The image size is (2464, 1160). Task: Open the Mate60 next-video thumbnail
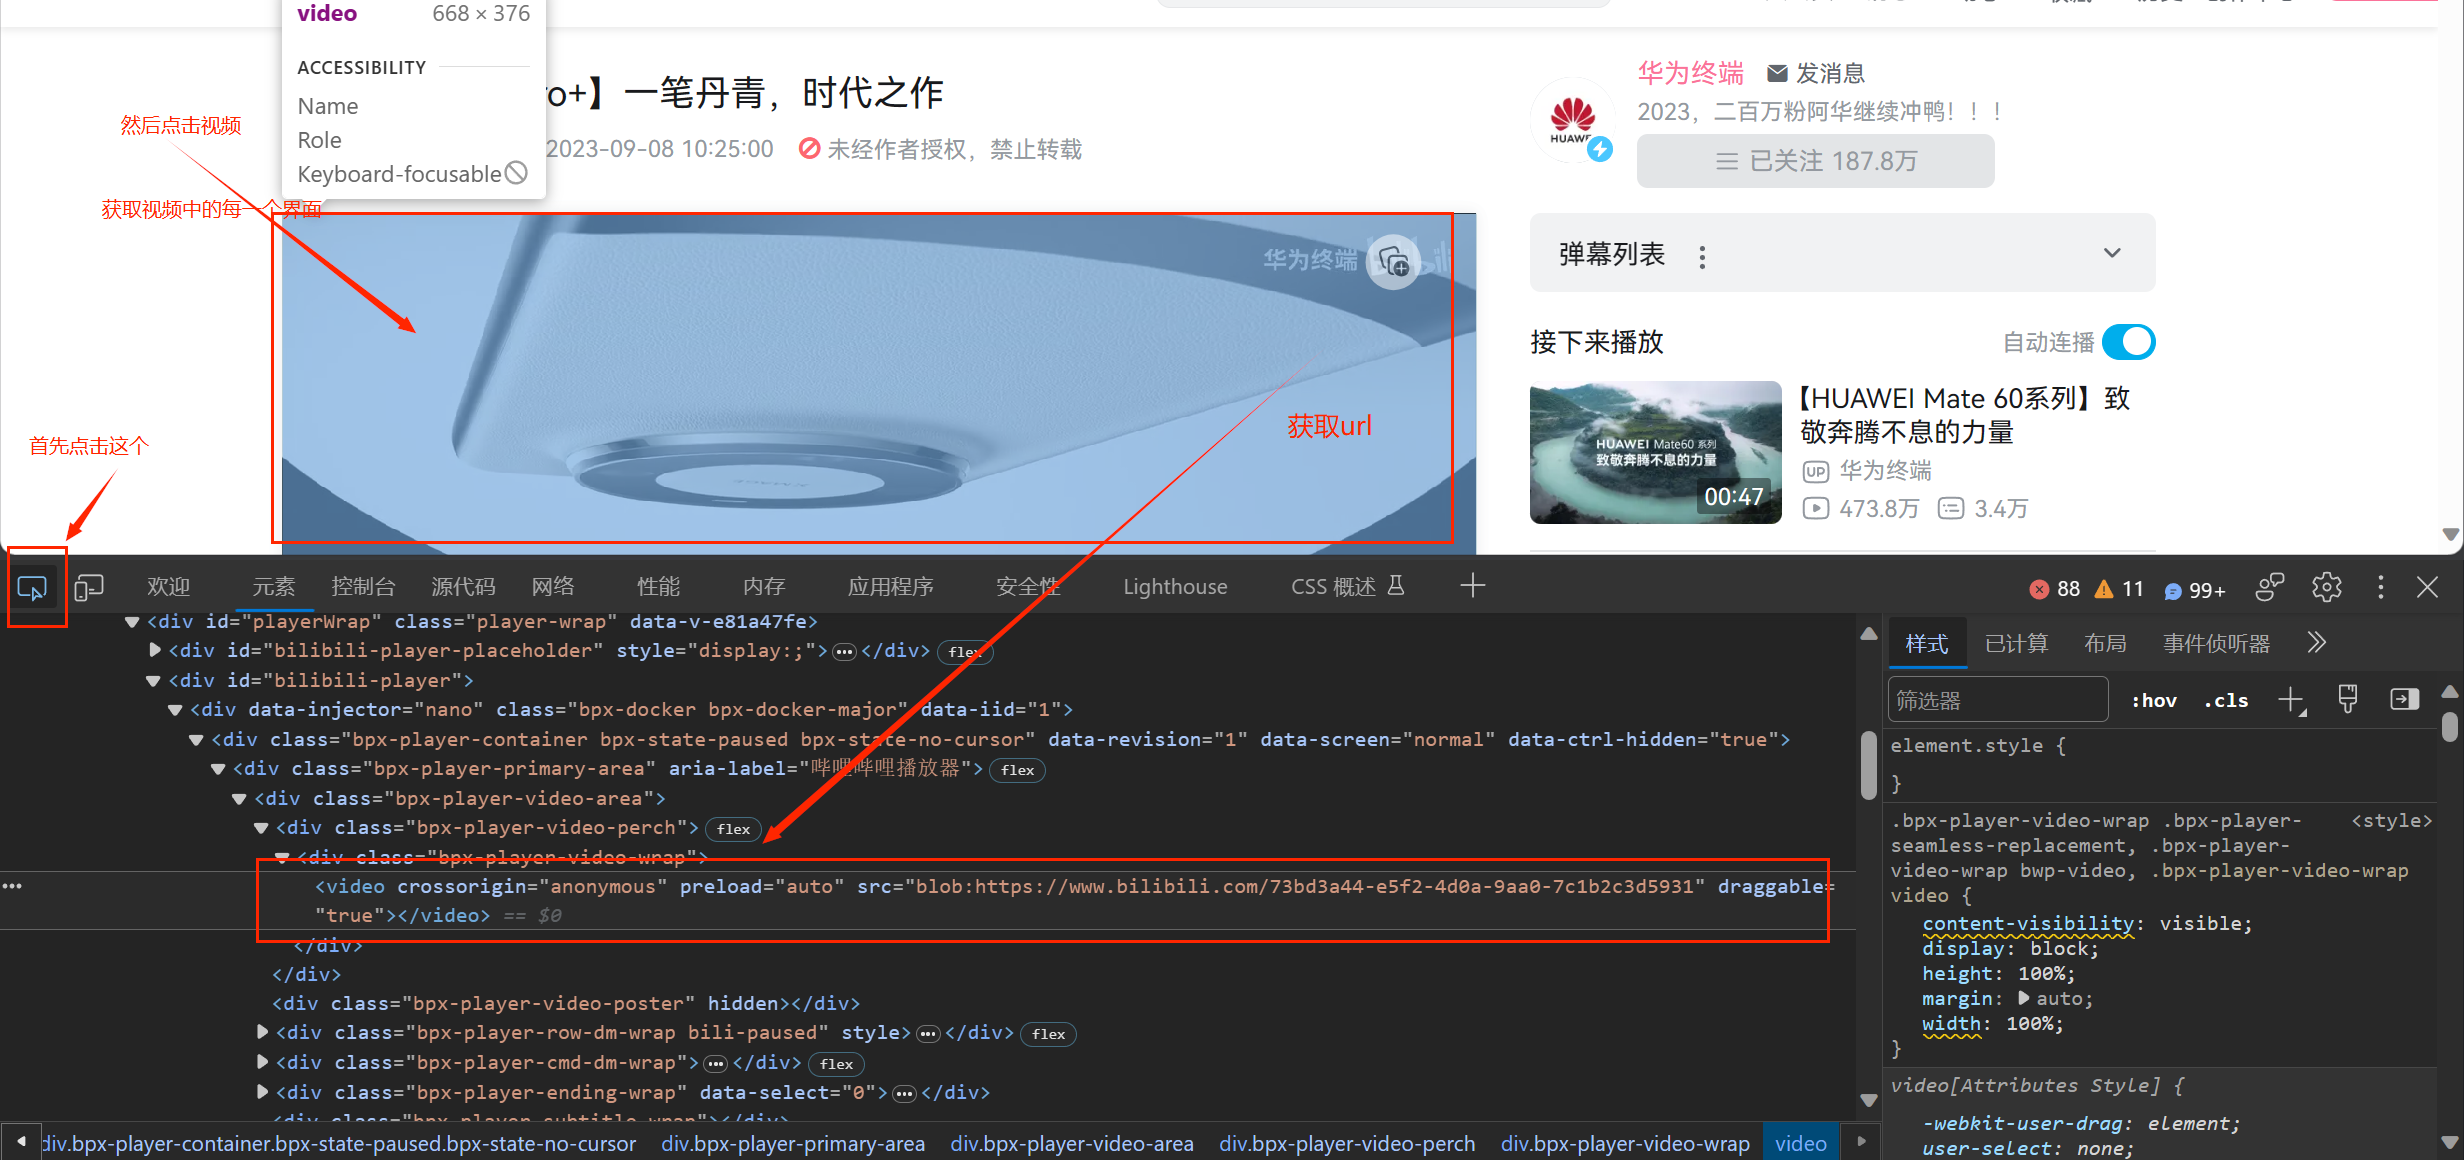(1655, 452)
